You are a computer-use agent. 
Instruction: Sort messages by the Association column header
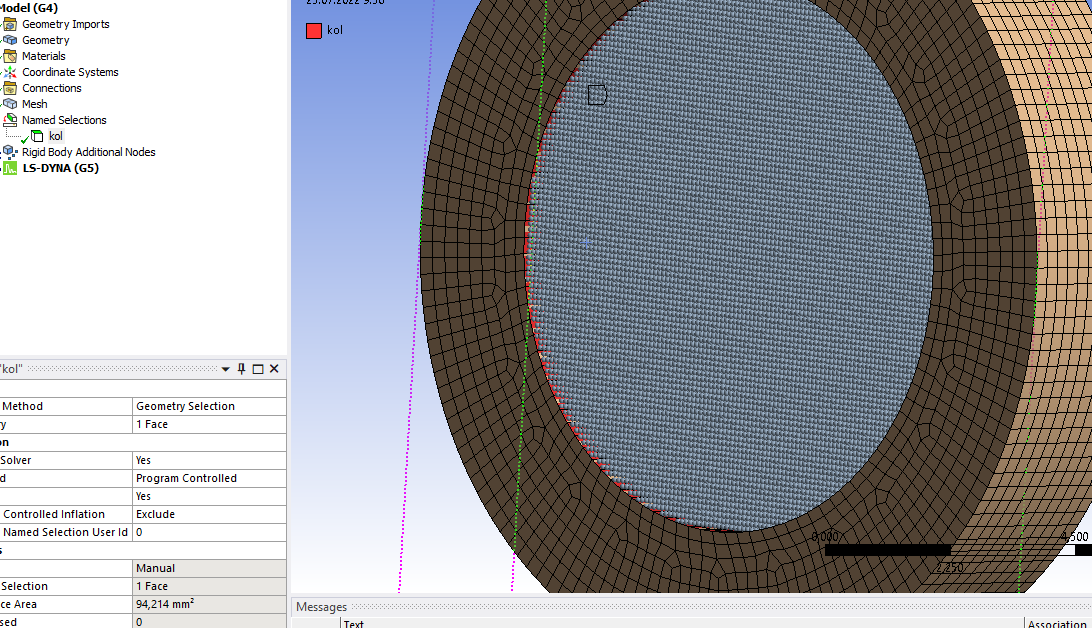(x=1057, y=624)
